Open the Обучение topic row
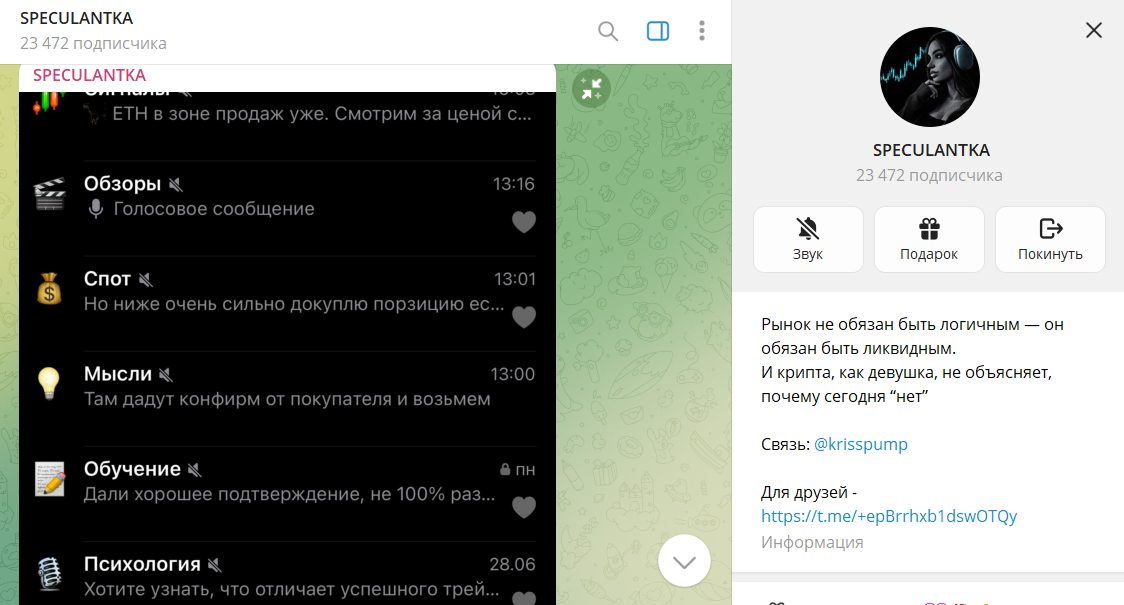This screenshot has width=1124, height=605. click(x=285, y=494)
